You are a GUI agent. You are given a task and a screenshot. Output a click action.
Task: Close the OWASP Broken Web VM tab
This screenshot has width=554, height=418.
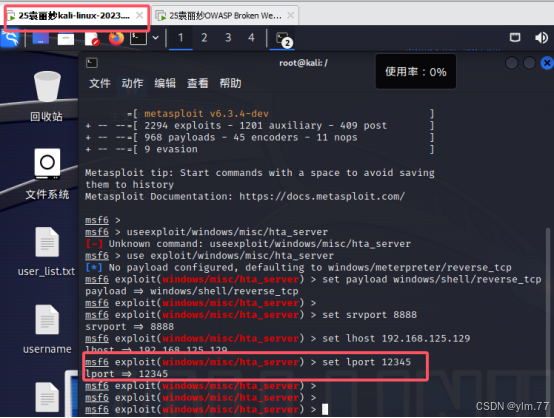(x=290, y=15)
